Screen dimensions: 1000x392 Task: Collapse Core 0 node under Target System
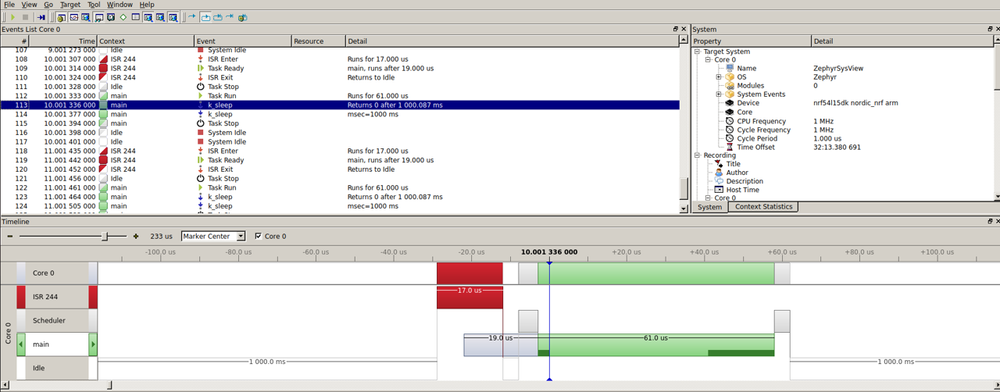[x=708, y=60]
